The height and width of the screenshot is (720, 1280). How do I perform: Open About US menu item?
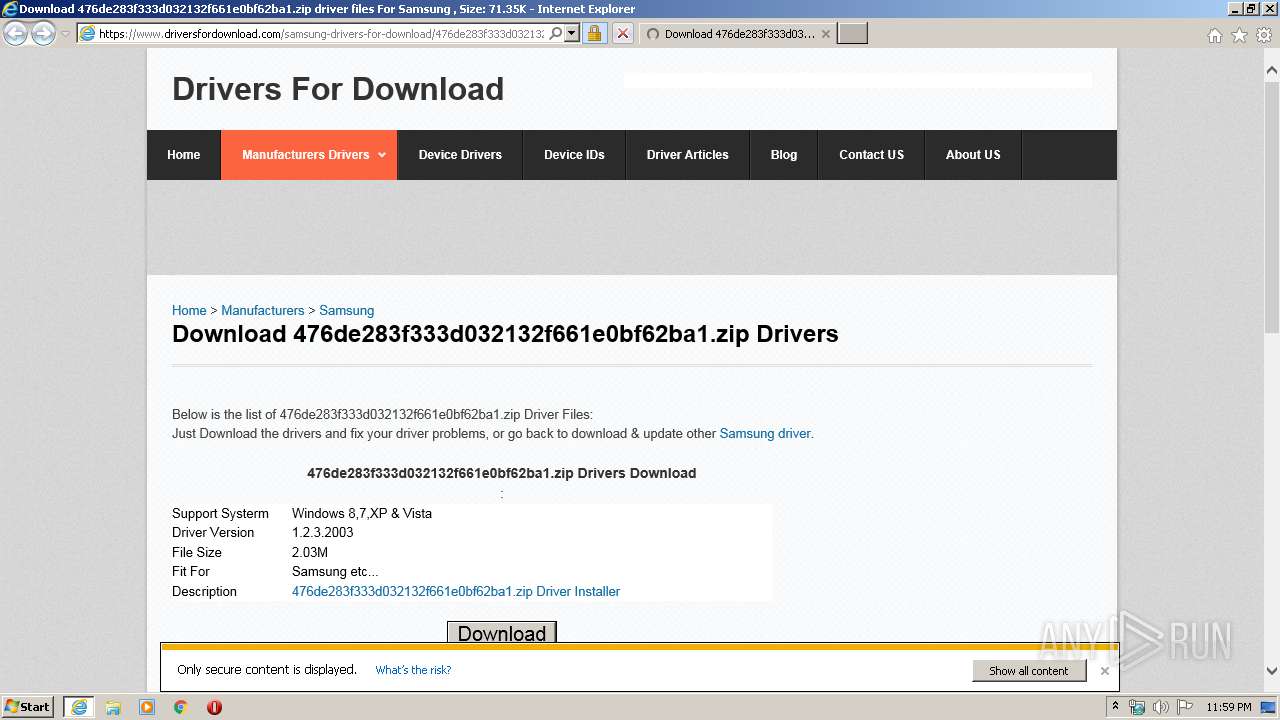[973, 155]
